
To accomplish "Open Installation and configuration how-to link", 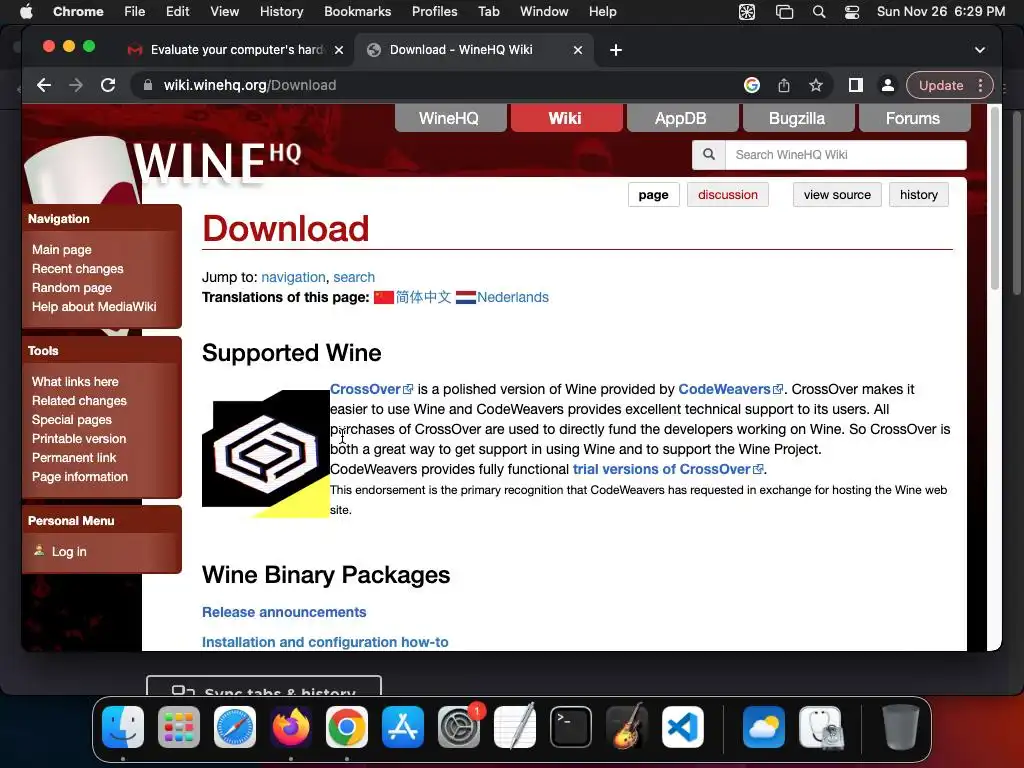I will (x=325, y=642).
